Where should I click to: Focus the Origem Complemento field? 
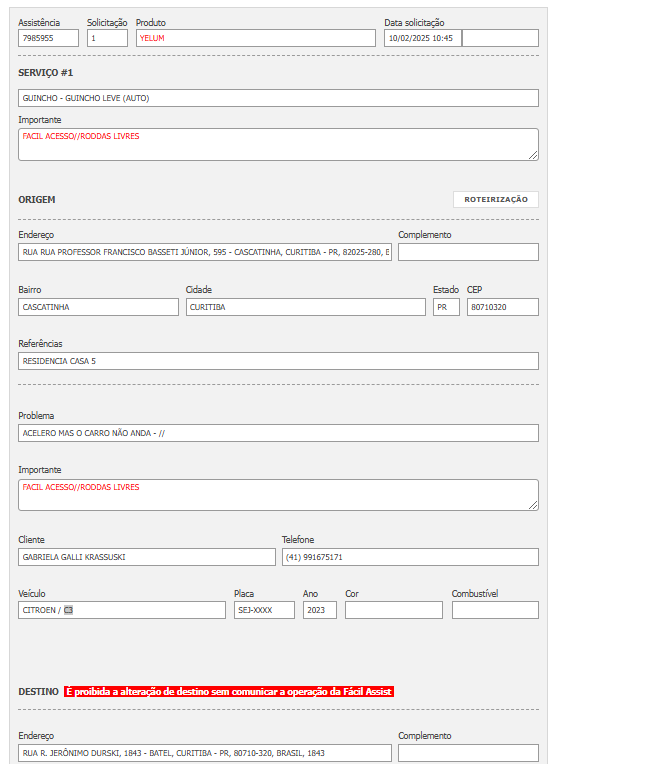(468, 252)
